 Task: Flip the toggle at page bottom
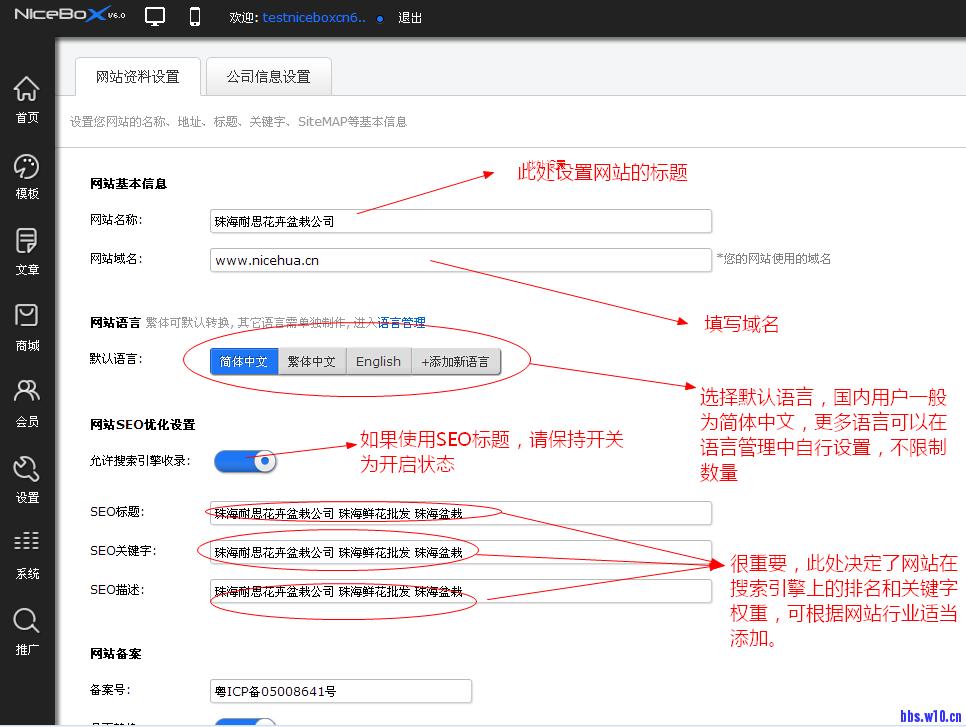[244, 722]
